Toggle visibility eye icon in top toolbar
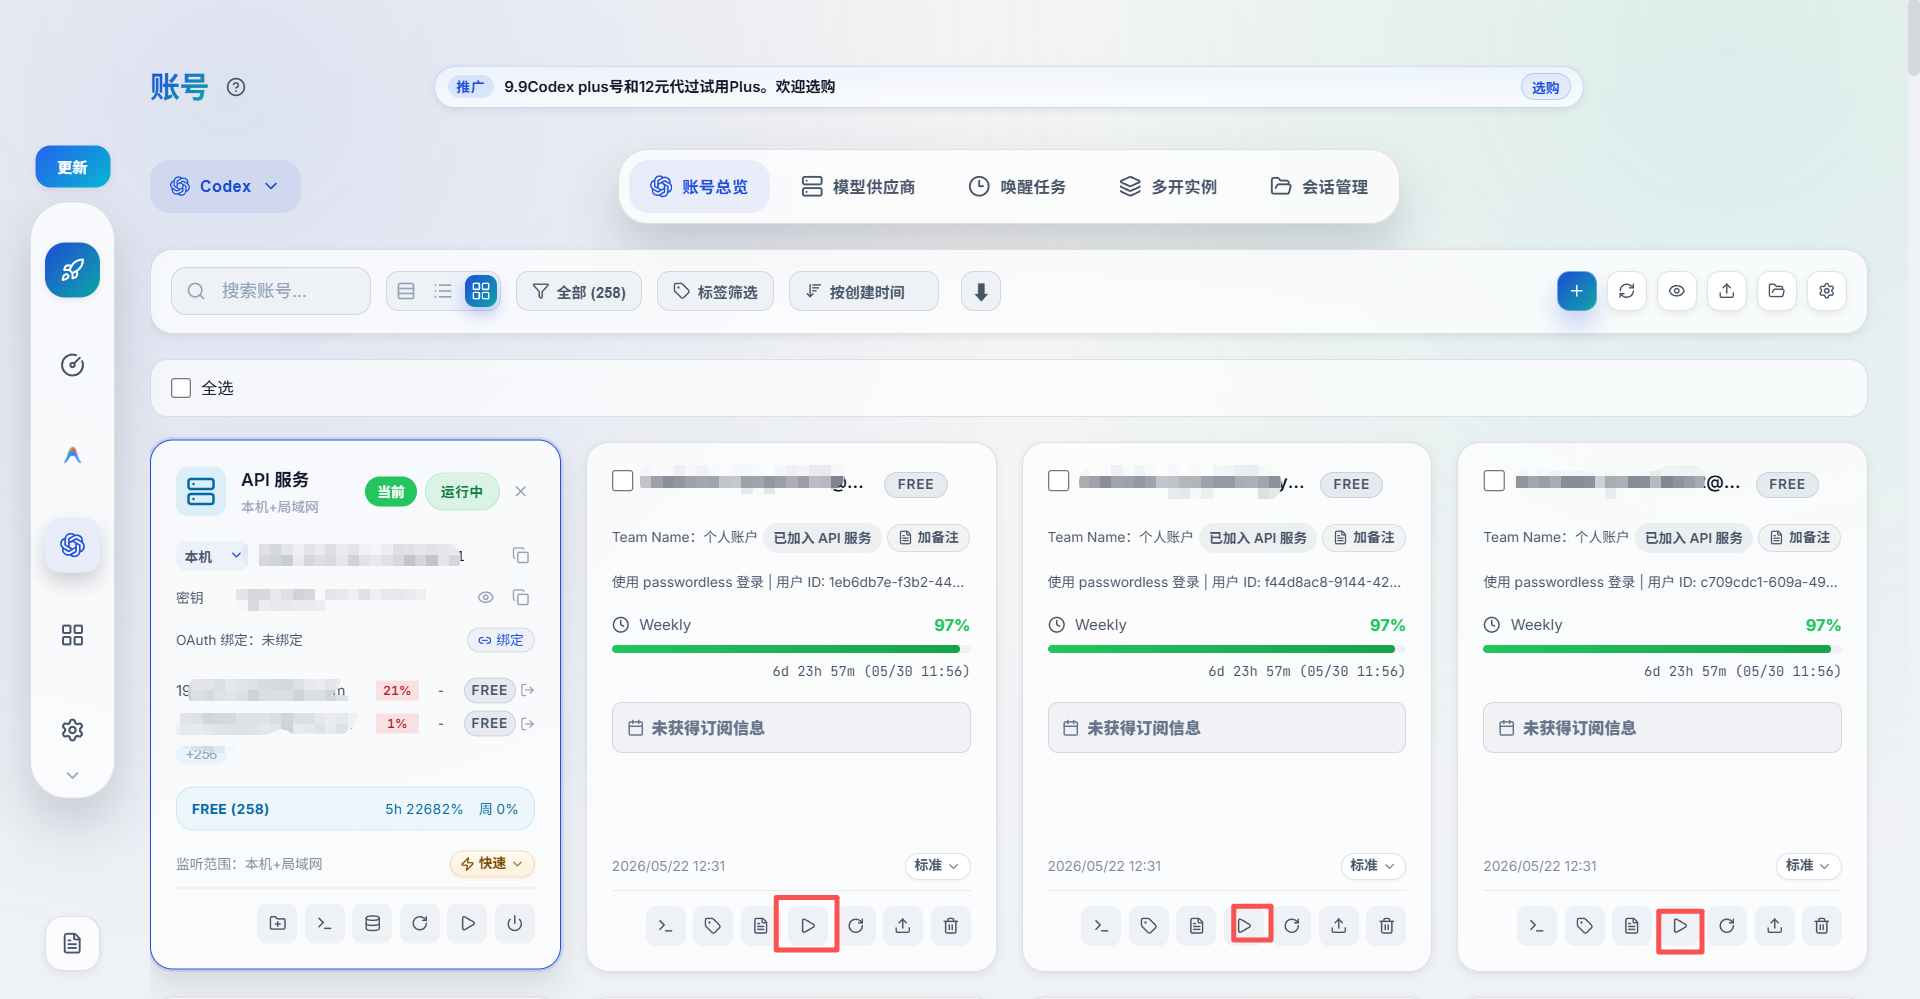Screen dimensions: 1920x999 [x=1677, y=291]
